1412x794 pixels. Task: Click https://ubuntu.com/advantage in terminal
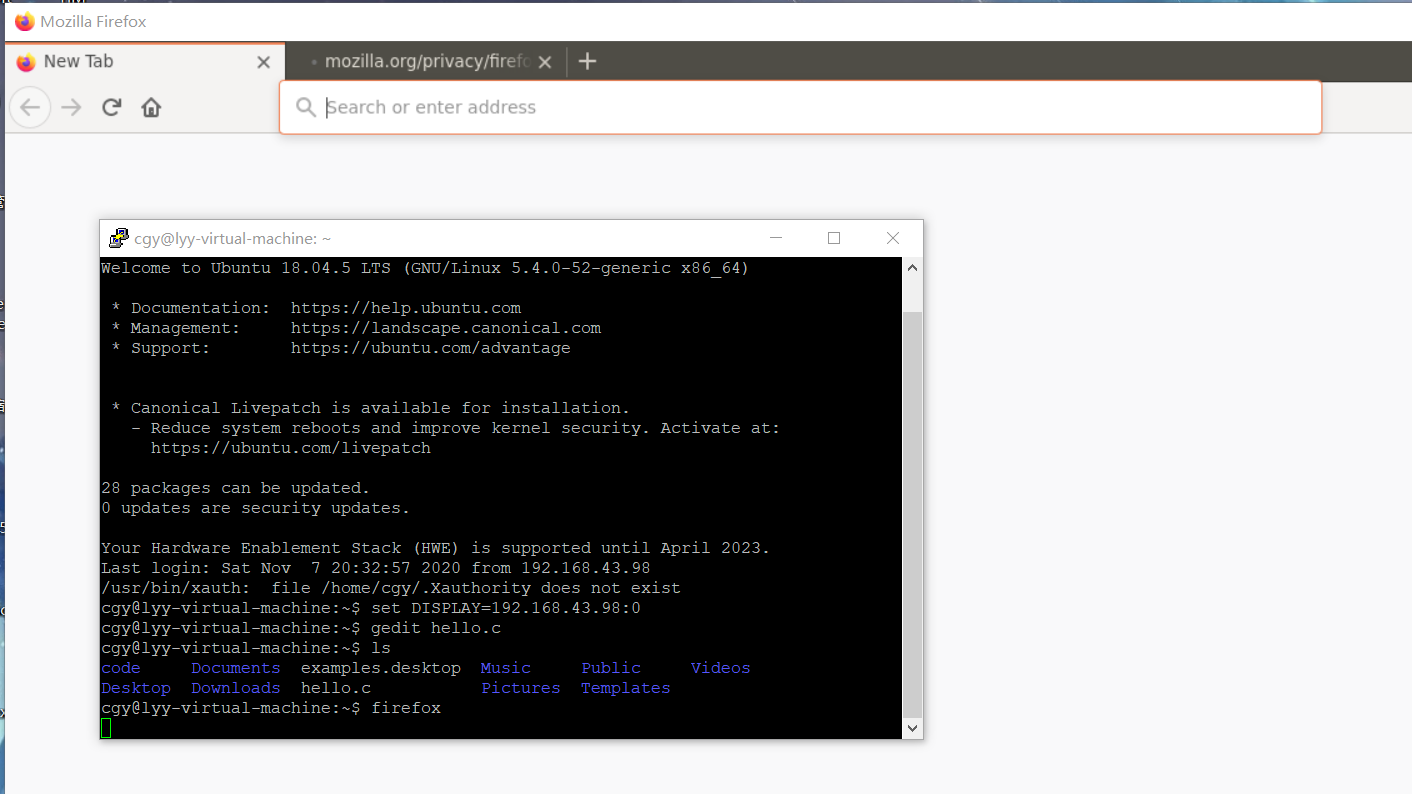[x=431, y=348]
